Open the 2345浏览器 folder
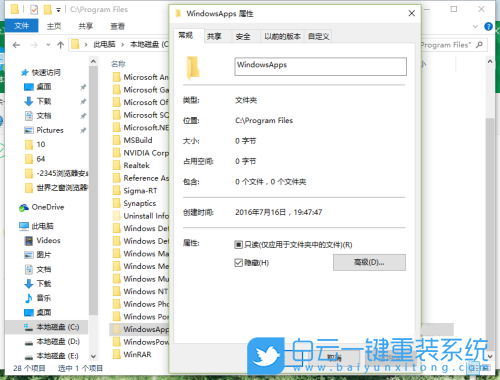The image size is (500, 380). [x=62, y=173]
